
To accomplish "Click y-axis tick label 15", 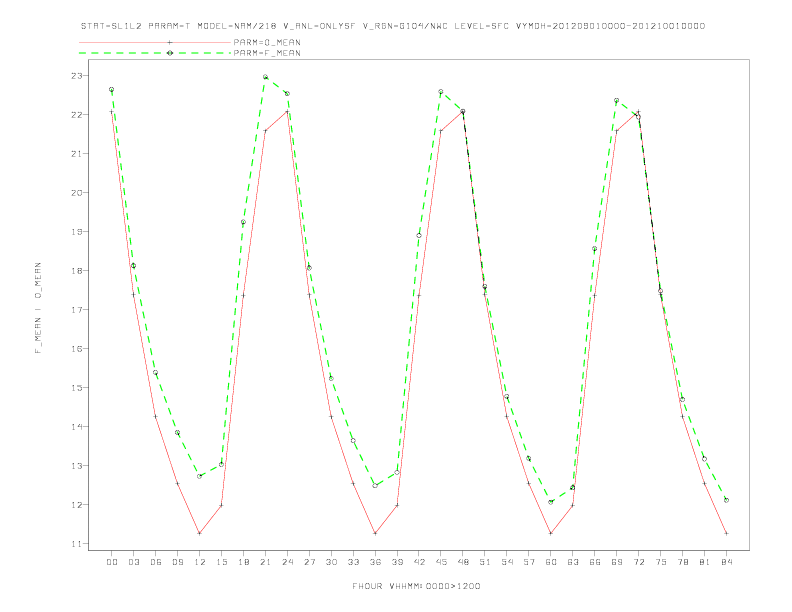I will tap(76, 388).
